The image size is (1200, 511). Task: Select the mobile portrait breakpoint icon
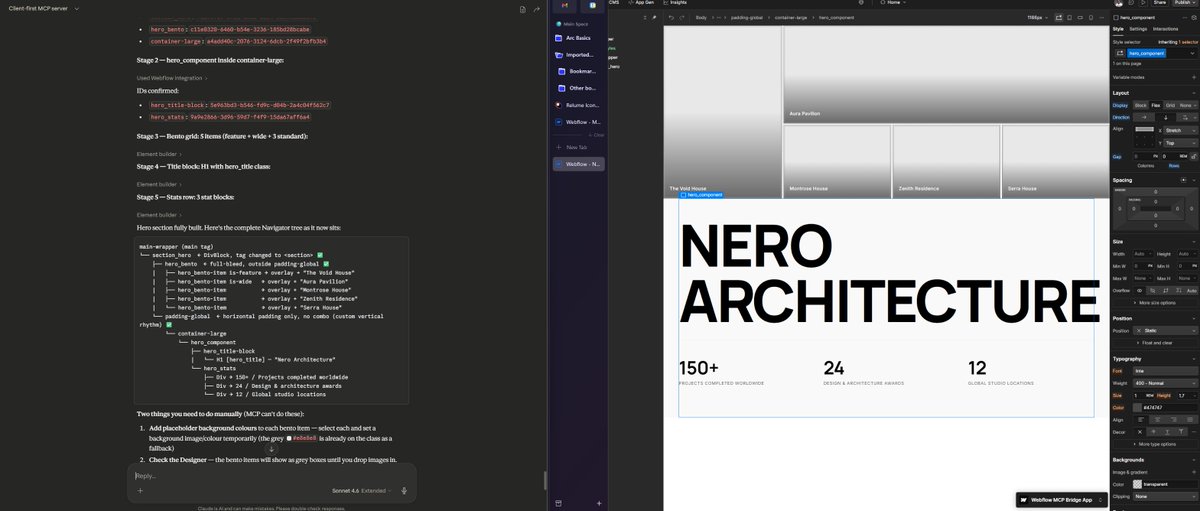click(x=1091, y=18)
